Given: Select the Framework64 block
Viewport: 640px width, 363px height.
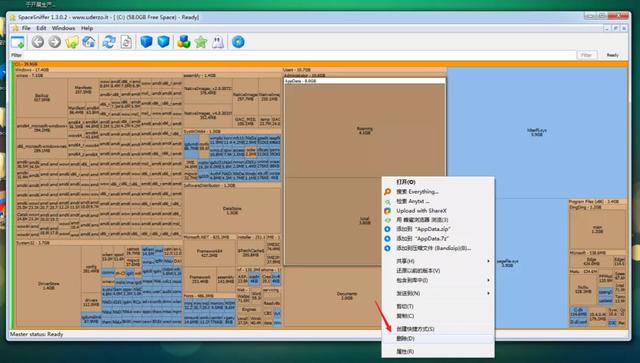Looking at the screenshot, I should (x=209, y=253).
